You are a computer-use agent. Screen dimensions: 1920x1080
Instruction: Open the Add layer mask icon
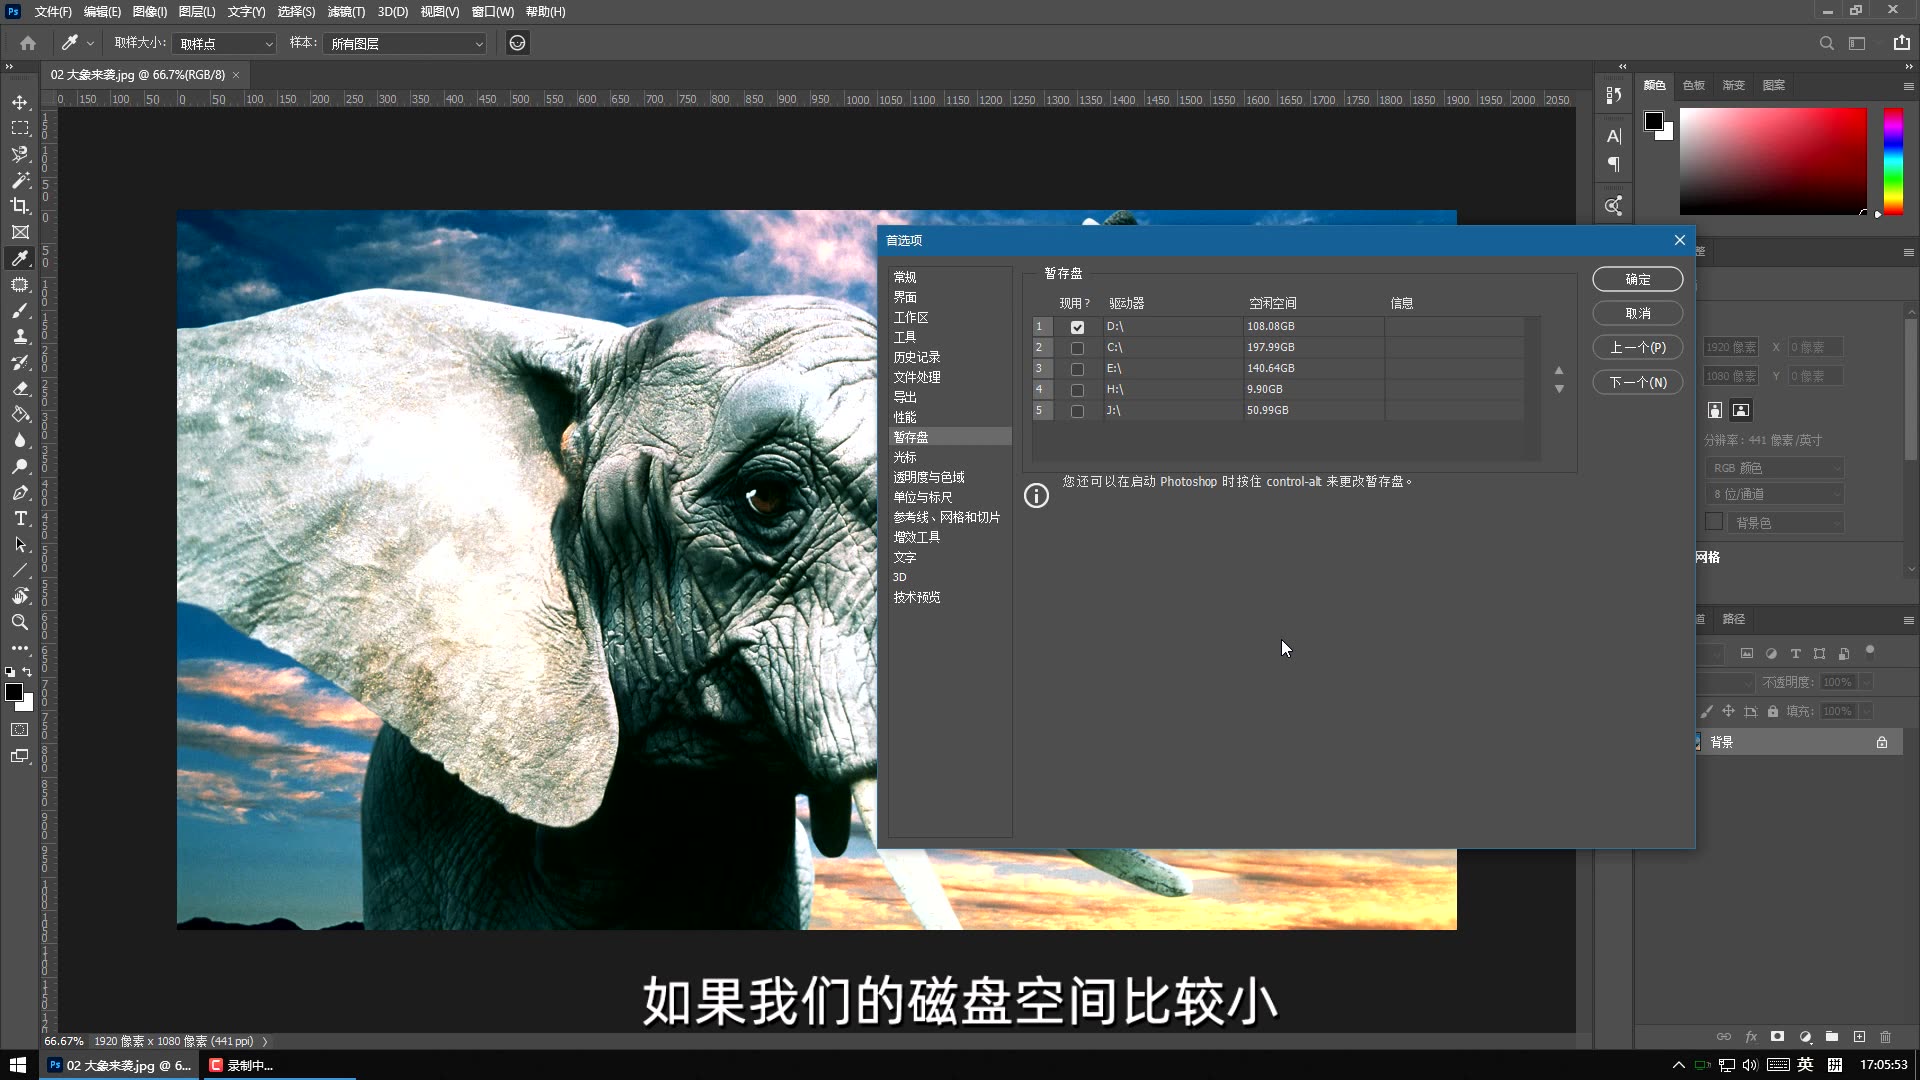pyautogui.click(x=1778, y=1037)
